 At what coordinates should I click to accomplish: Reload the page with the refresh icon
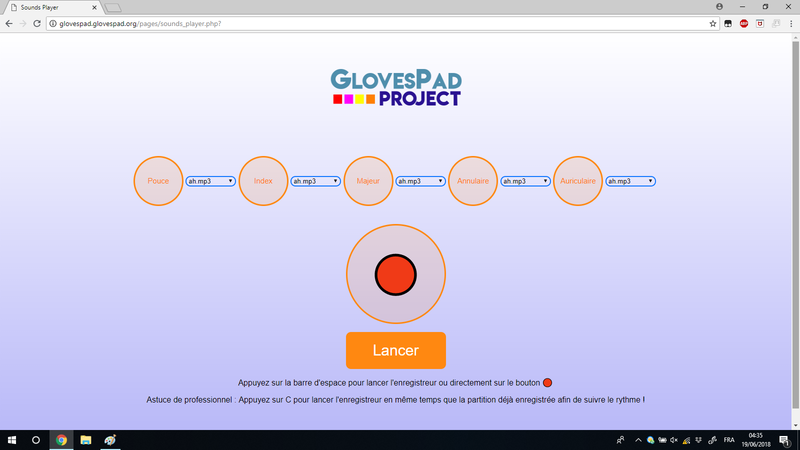click(37, 23)
